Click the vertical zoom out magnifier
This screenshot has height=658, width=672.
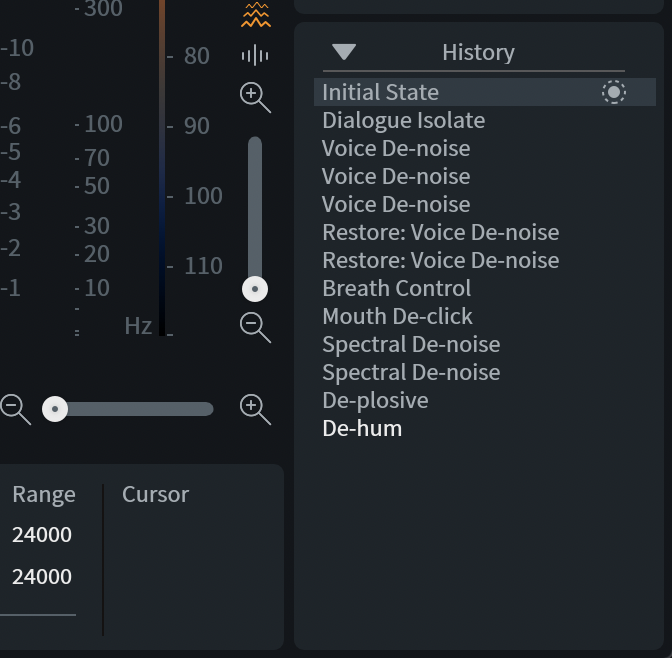[x=255, y=328]
